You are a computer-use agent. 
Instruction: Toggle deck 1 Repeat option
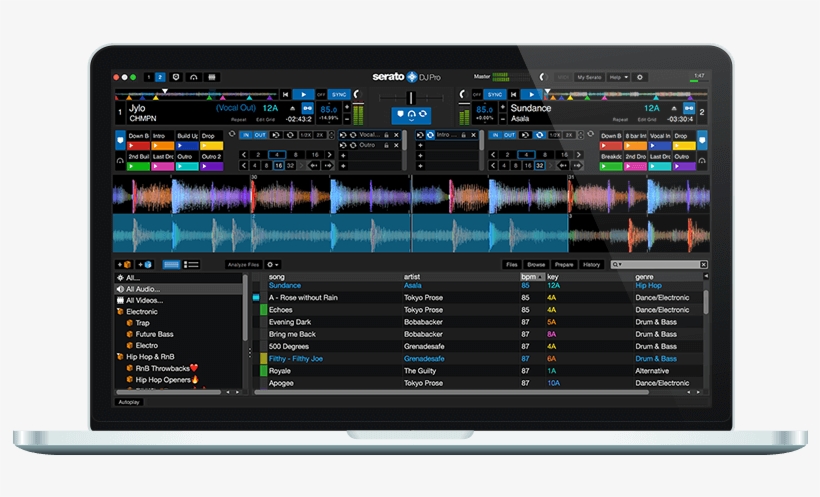point(238,120)
